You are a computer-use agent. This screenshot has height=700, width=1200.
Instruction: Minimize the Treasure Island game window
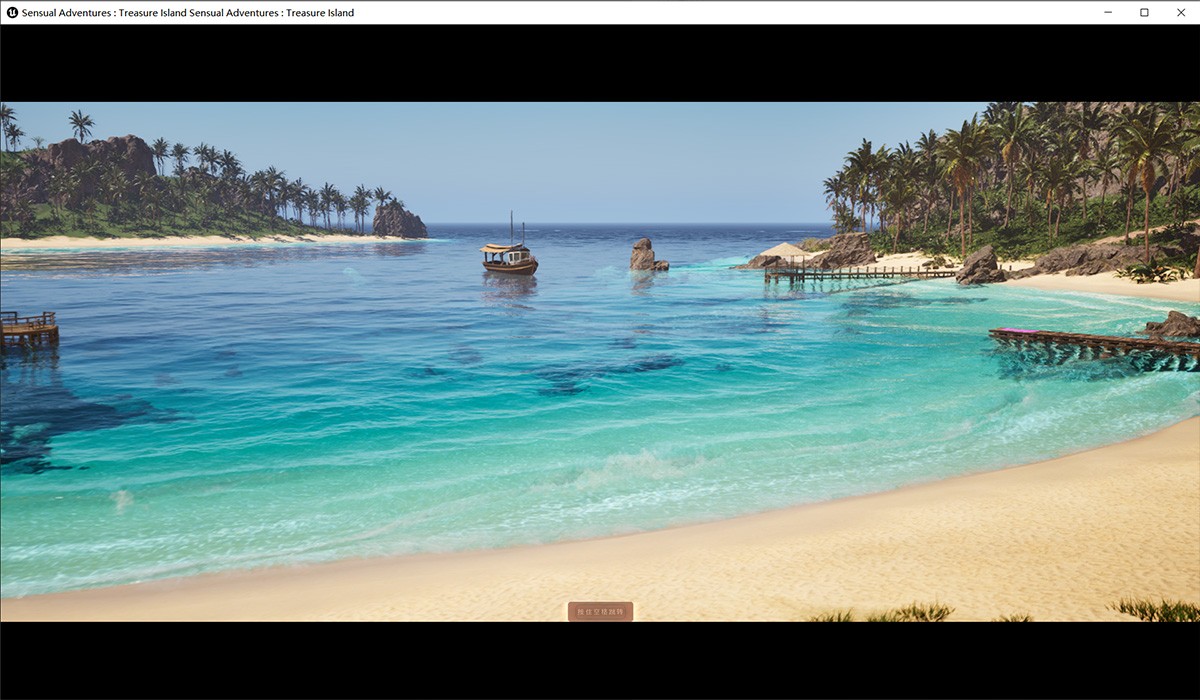(1108, 12)
